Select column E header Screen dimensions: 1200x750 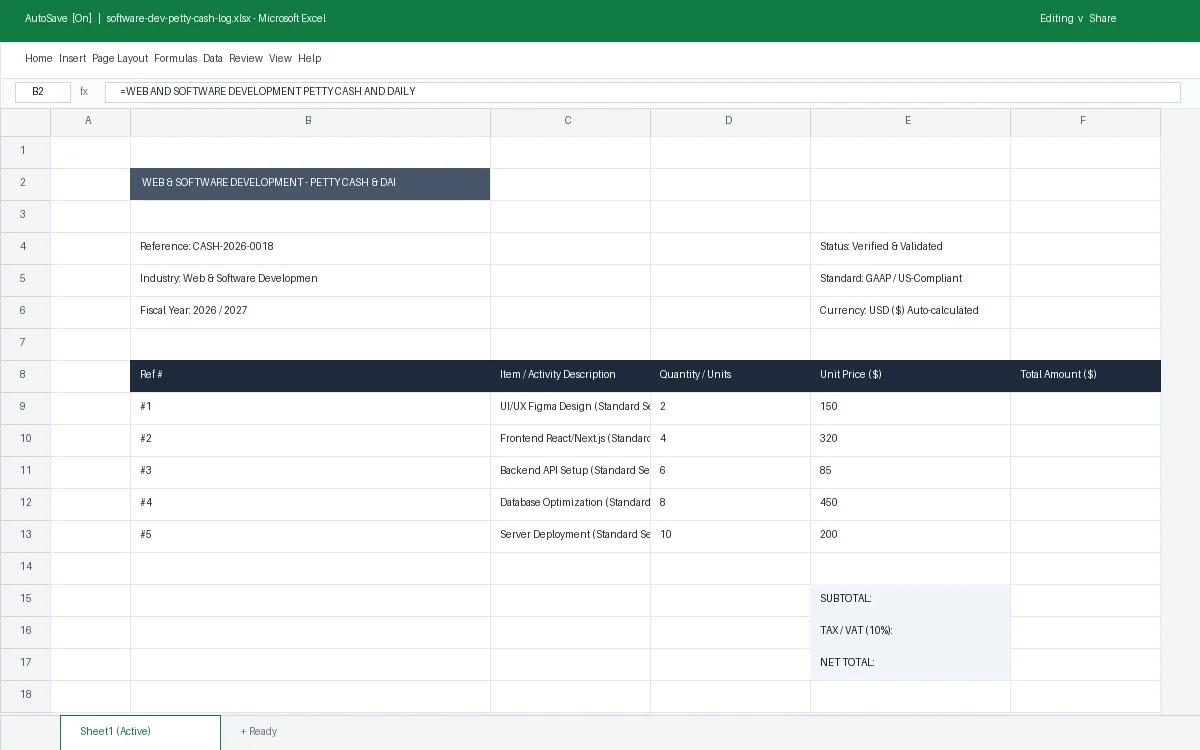coord(910,121)
